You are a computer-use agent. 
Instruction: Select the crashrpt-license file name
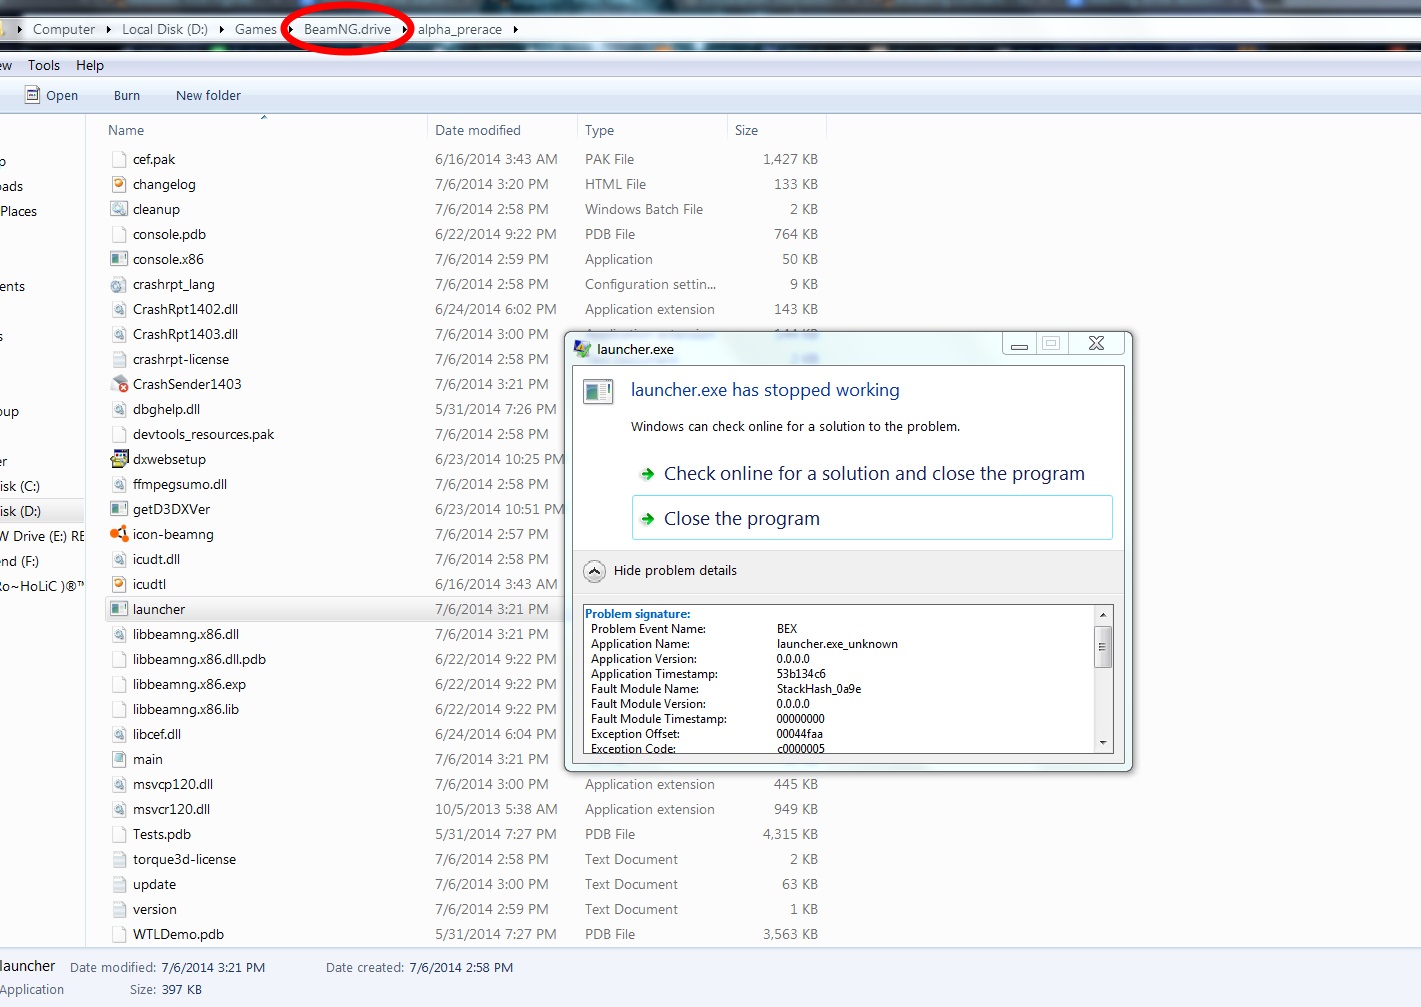pos(181,359)
